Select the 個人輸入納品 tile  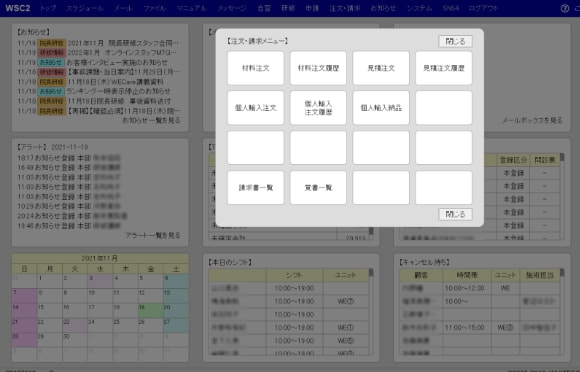pyautogui.click(x=381, y=108)
